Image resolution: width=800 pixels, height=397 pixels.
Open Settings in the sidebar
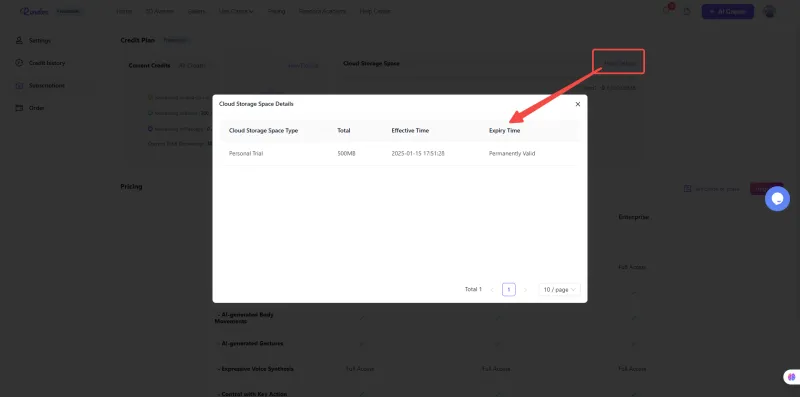coord(39,40)
